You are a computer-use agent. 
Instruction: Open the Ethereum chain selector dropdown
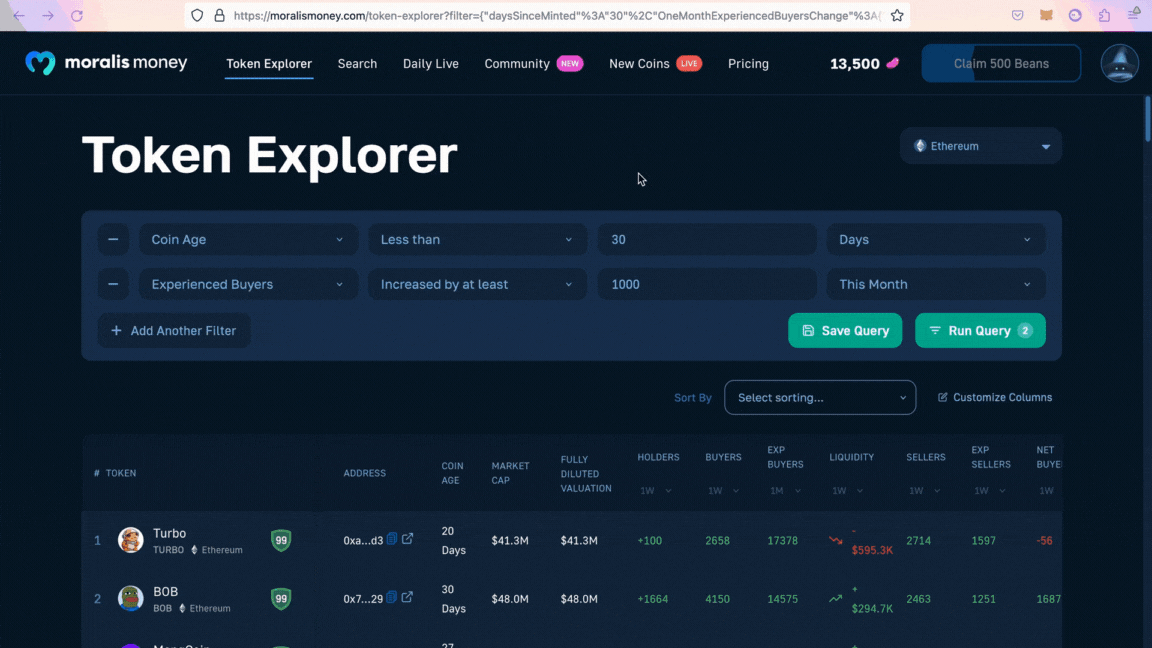[x=981, y=146]
